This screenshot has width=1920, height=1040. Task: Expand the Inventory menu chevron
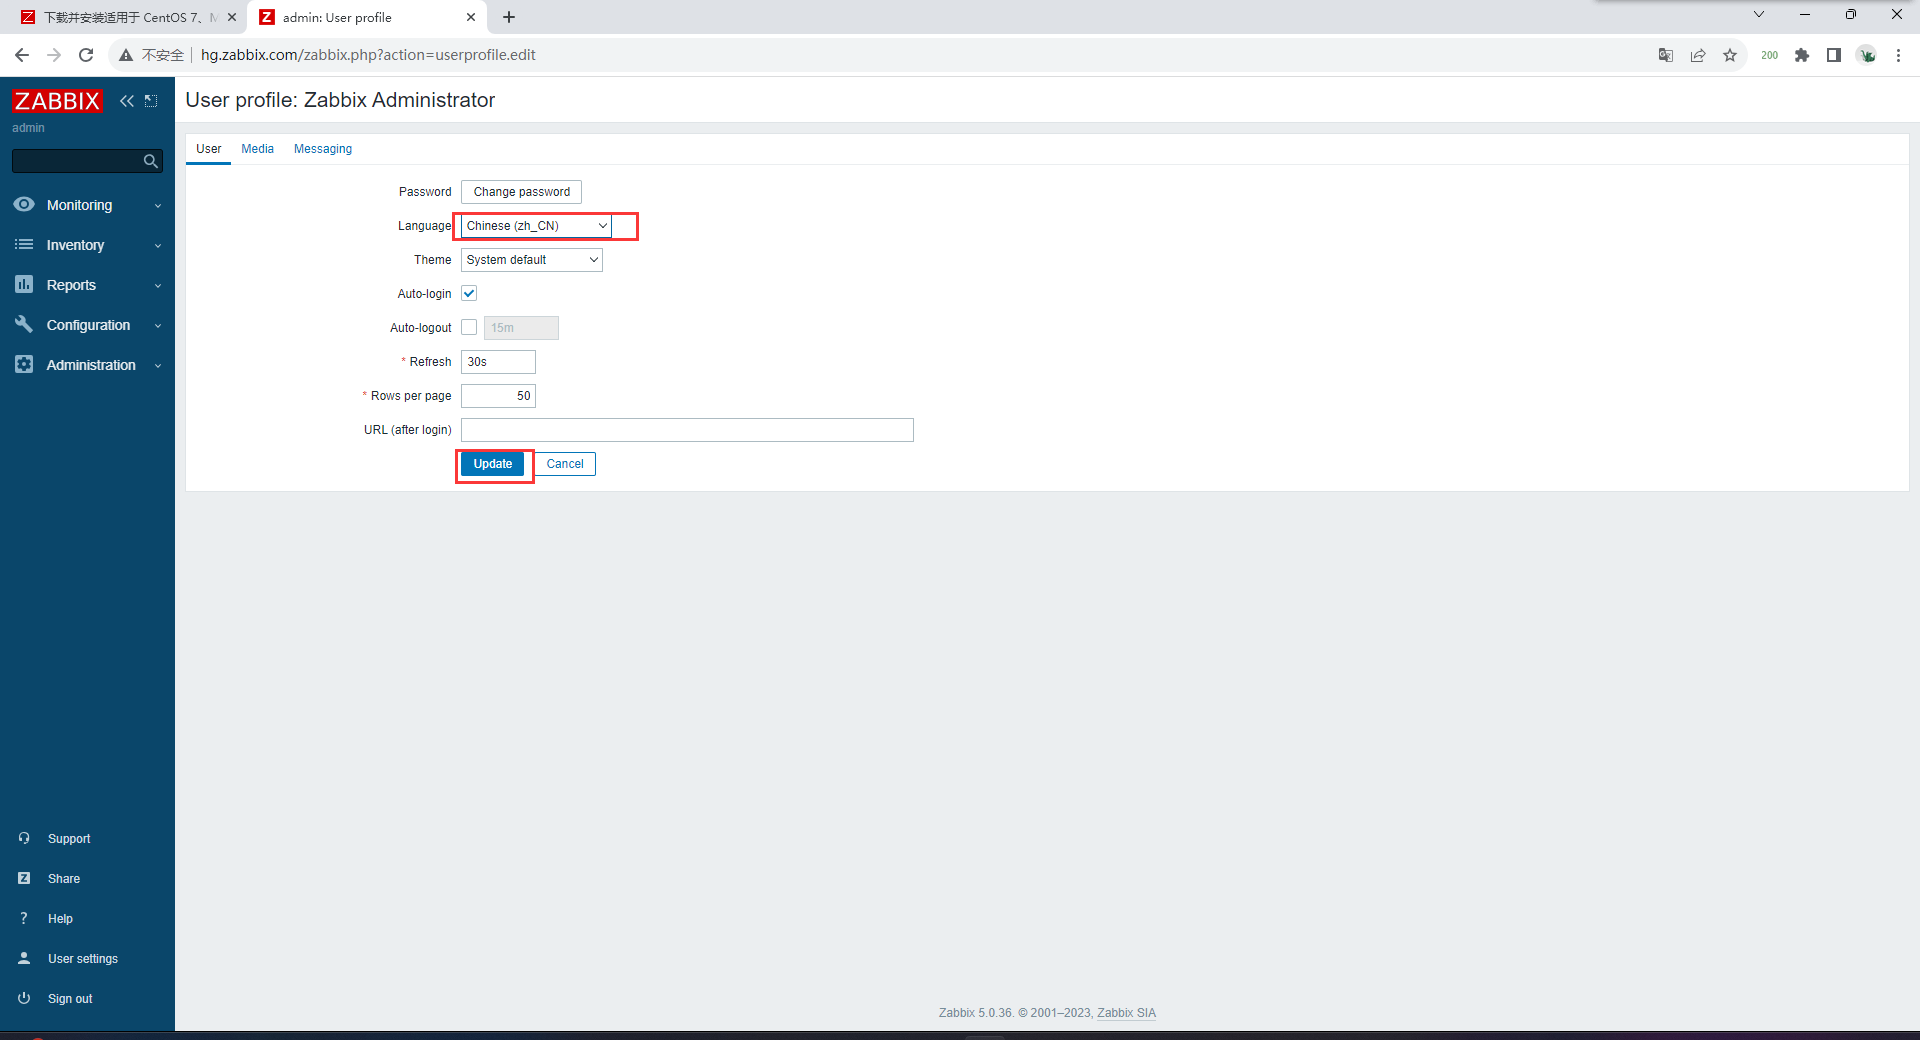(x=158, y=246)
